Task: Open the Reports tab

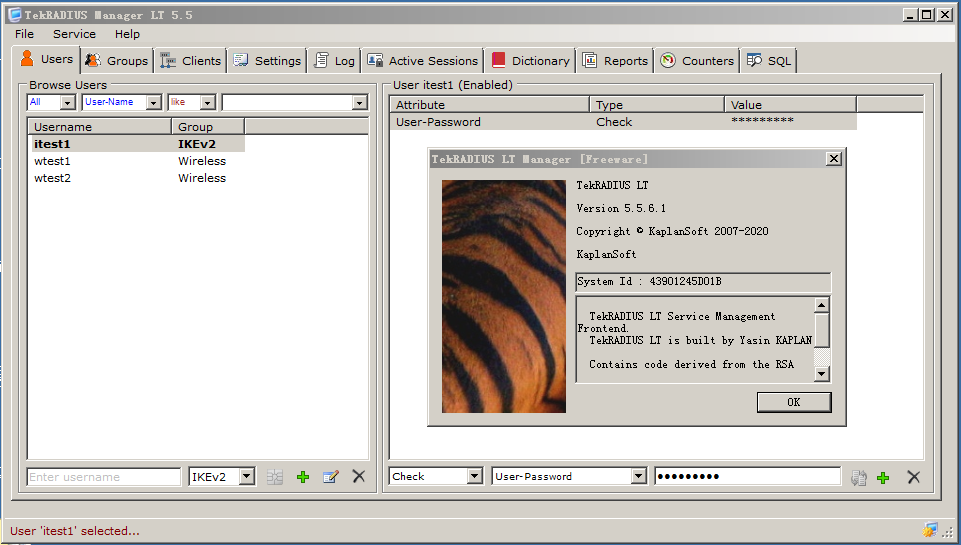Action: (615, 61)
